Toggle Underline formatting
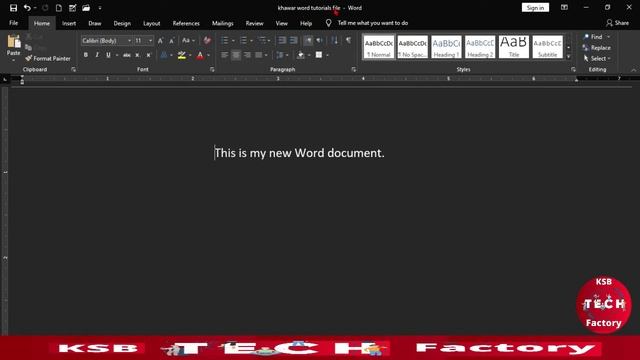The width and height of the screenshot is (640, 360). tap(108, 55)
